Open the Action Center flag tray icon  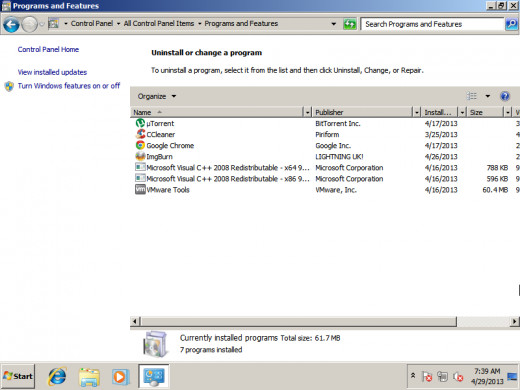[x=427, y=377]
